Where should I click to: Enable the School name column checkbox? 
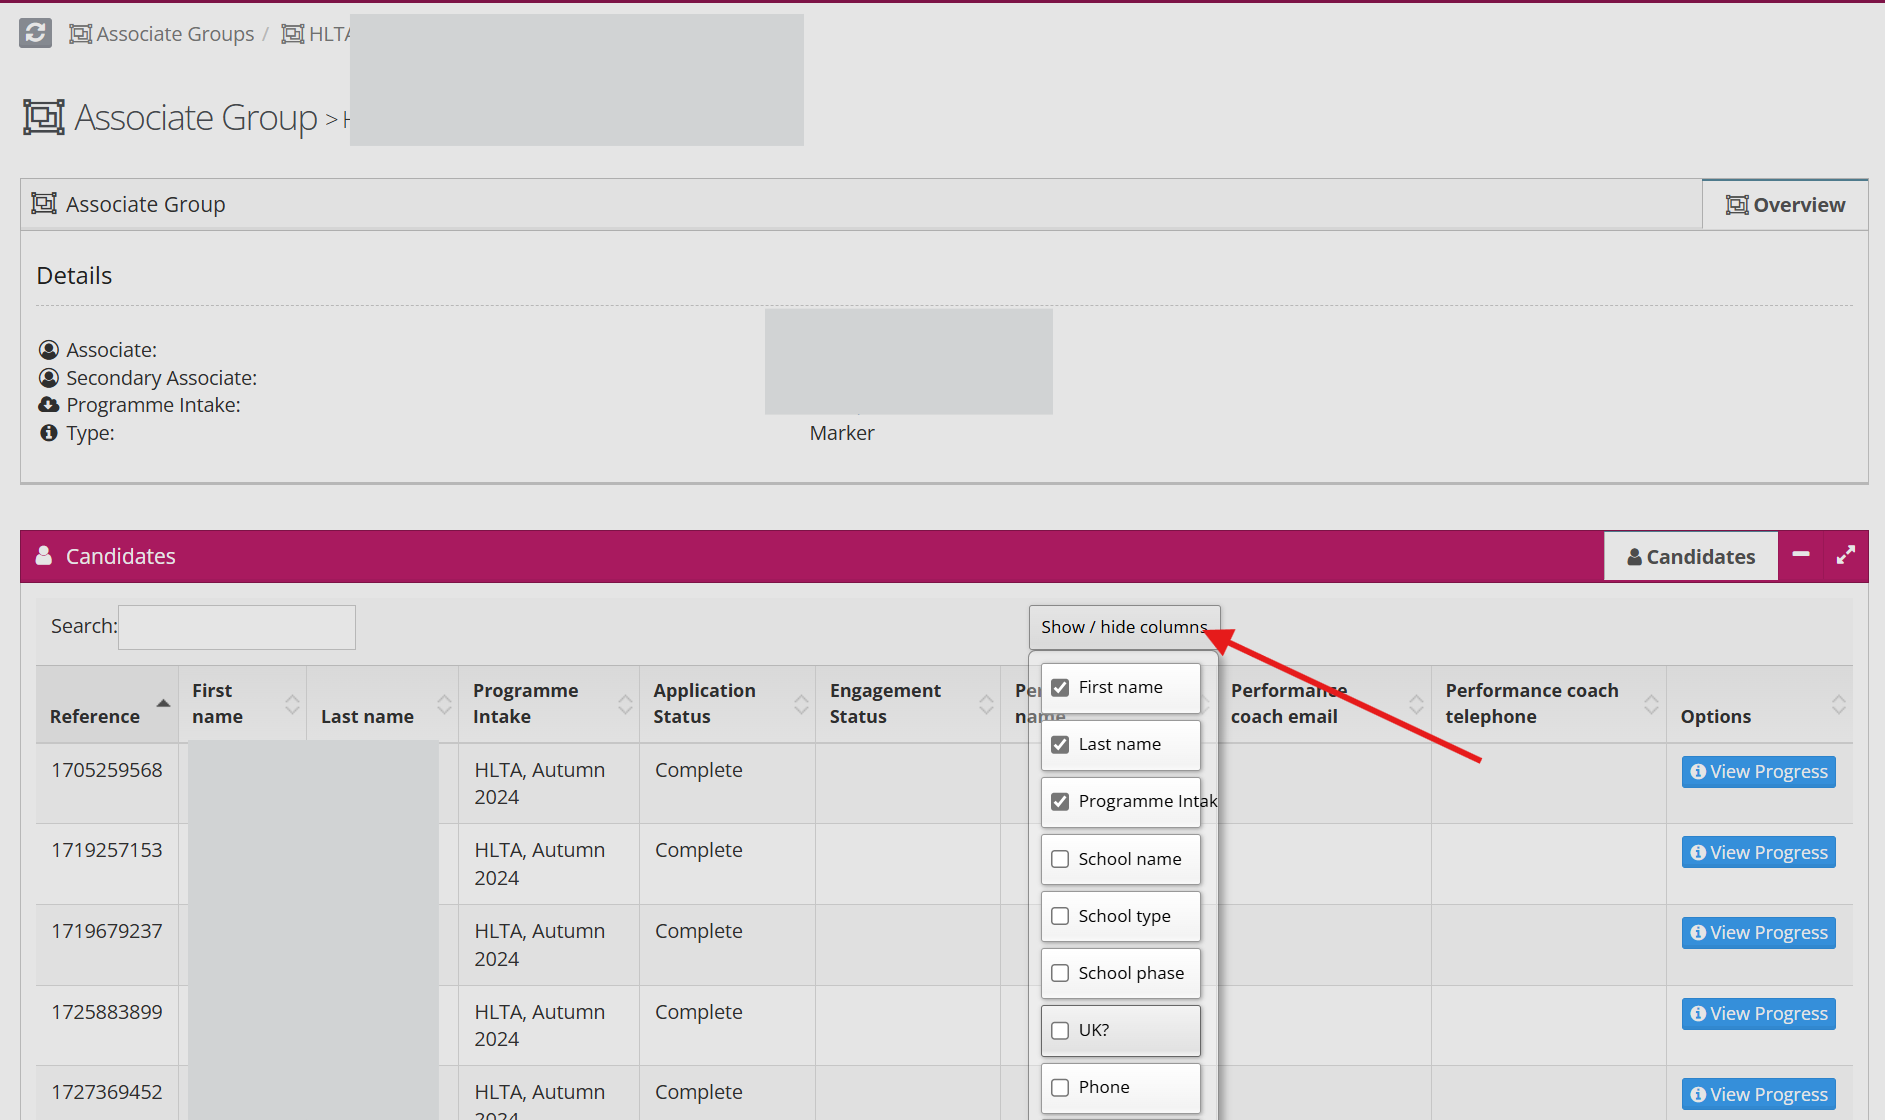coord(1060,859)
